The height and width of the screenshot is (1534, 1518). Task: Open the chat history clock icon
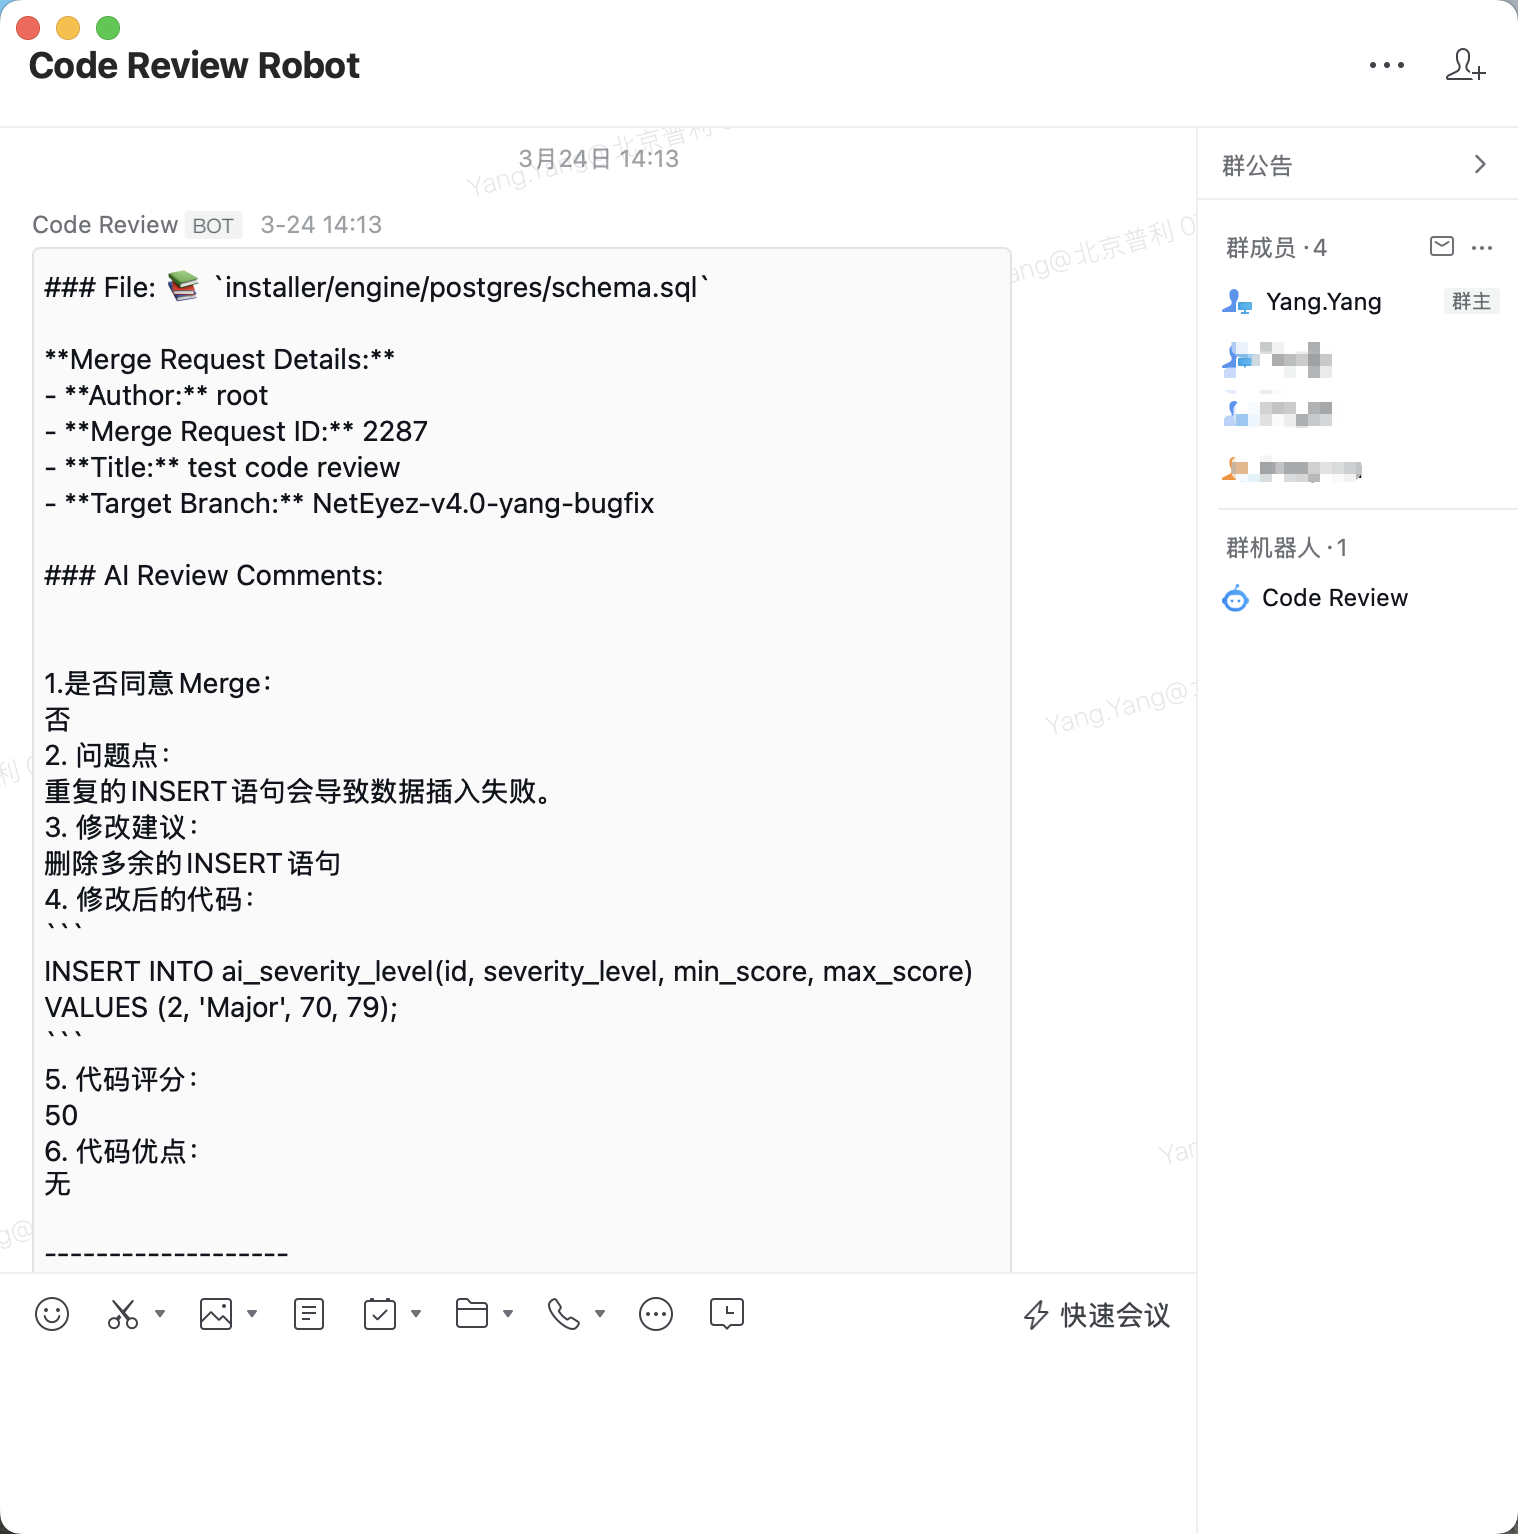pos(727,1313)
